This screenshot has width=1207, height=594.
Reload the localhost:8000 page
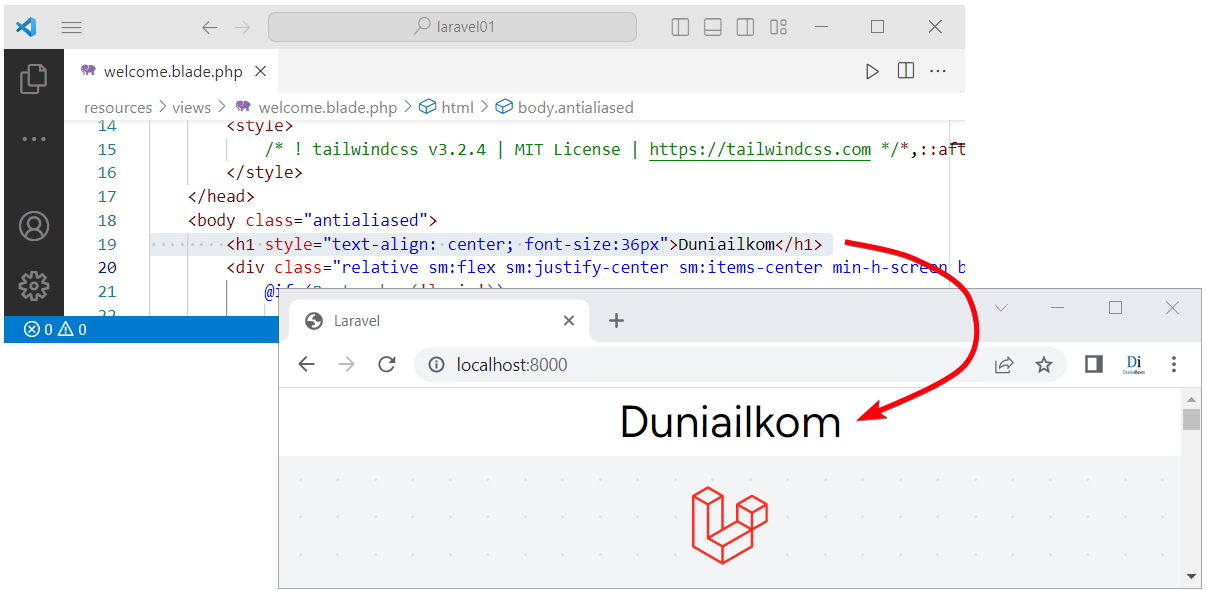[x=387, y=365]
